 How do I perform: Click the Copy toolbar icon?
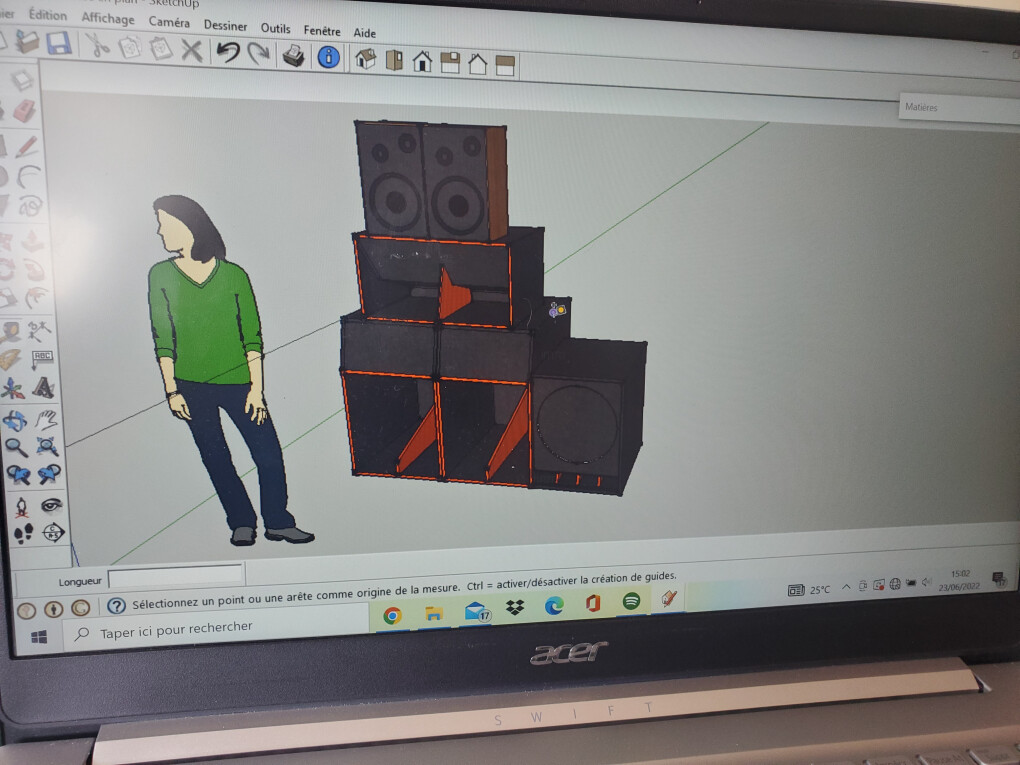pyautogui.click(x=130, y=47)
